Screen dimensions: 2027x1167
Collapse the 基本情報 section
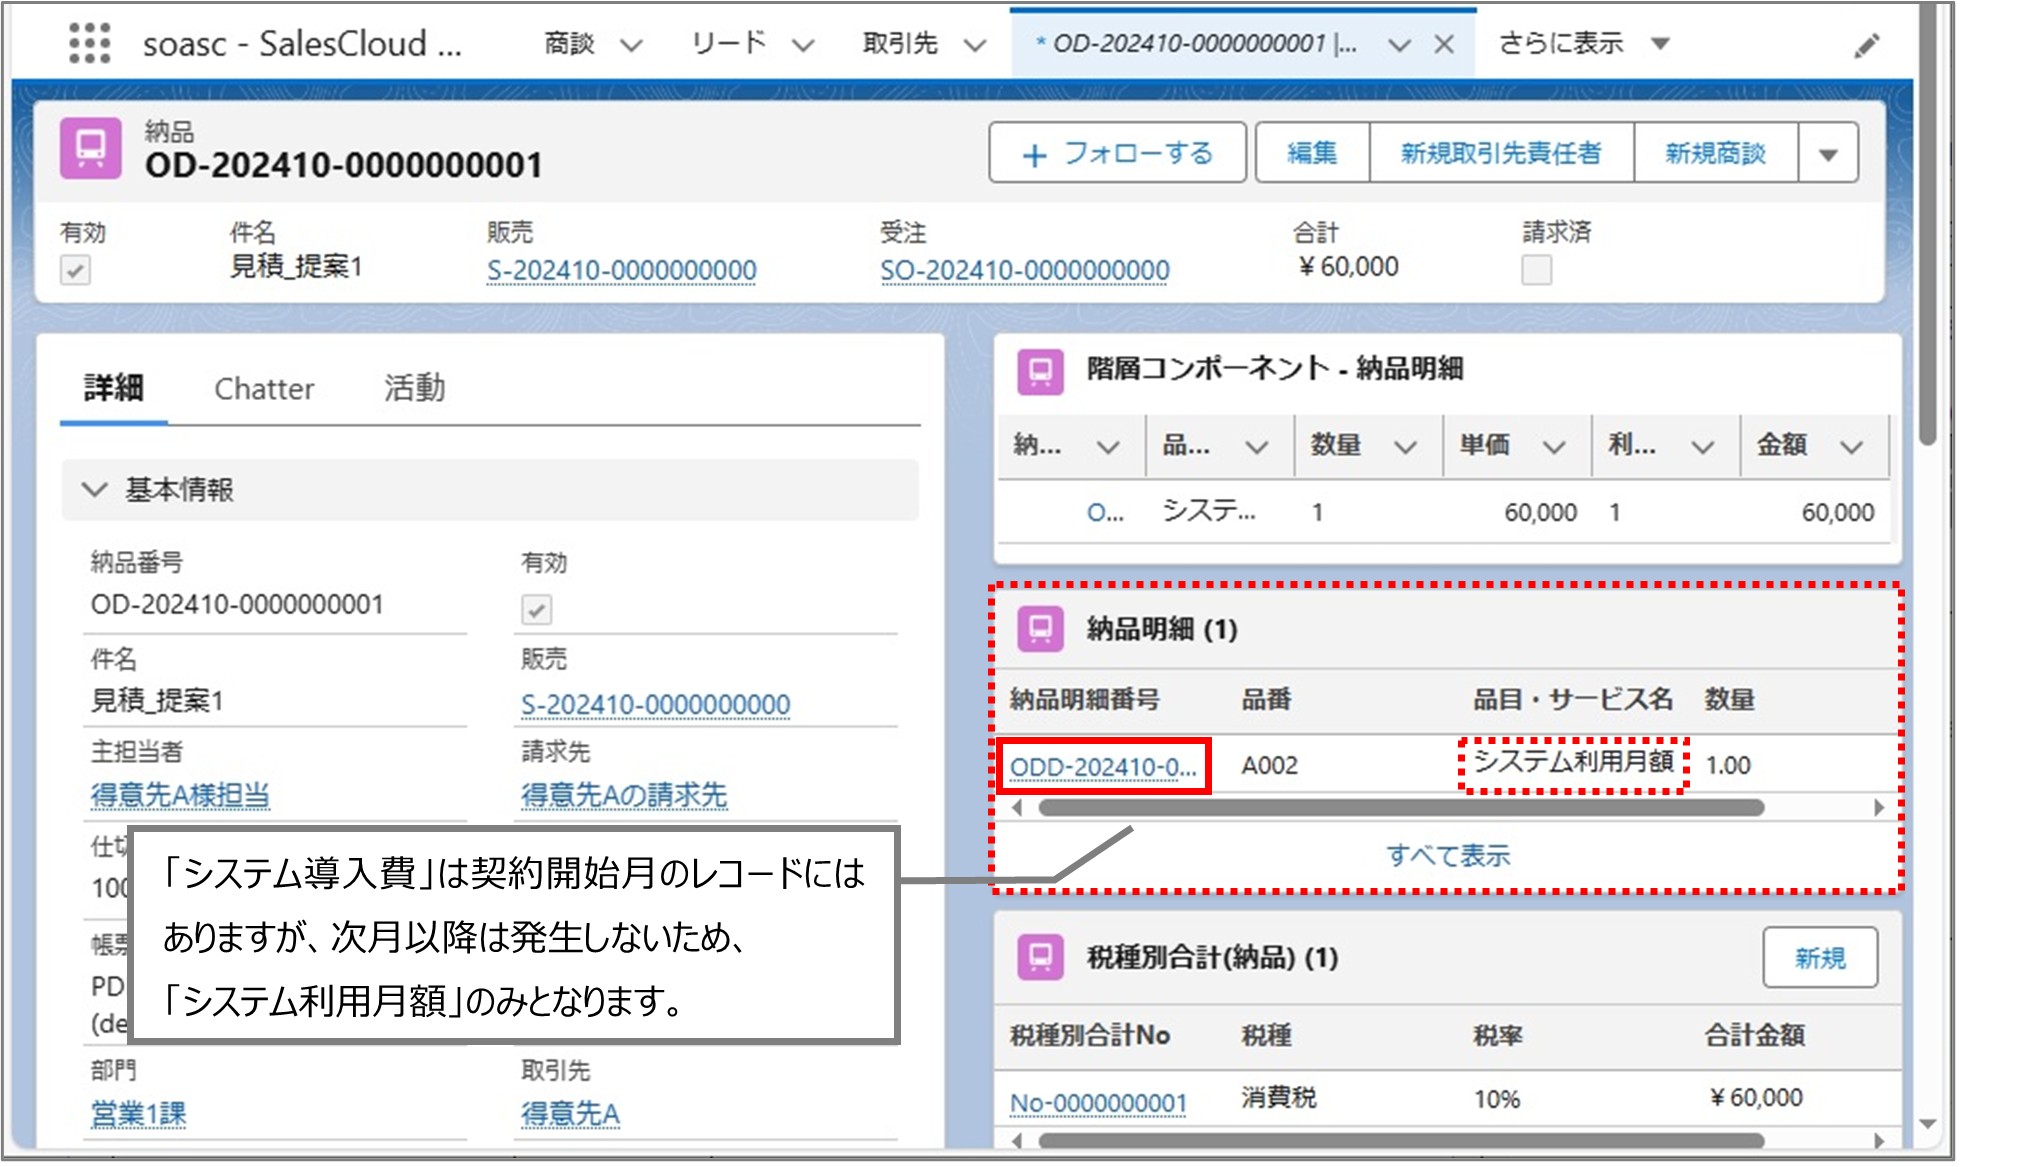(x=94, y=490)
